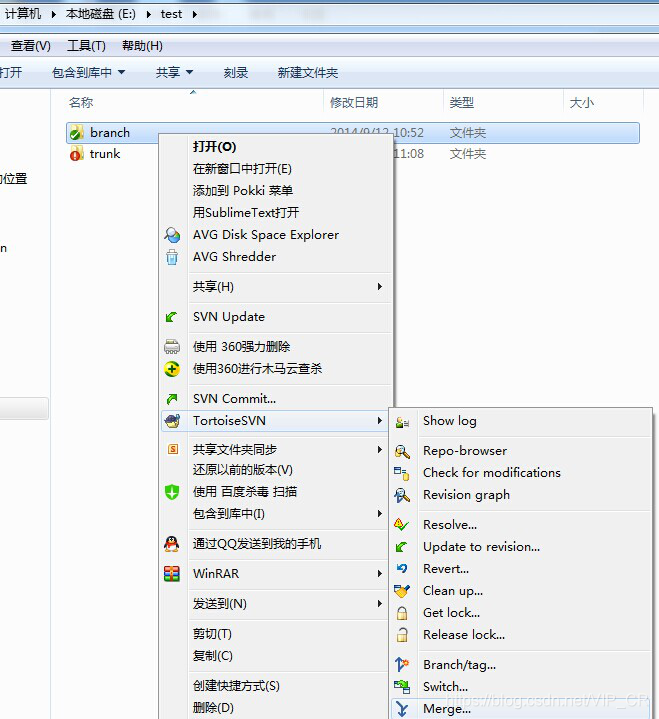Sort by the 名称 column header
Viewport: 659px width, 719px height.
[81, 102]
